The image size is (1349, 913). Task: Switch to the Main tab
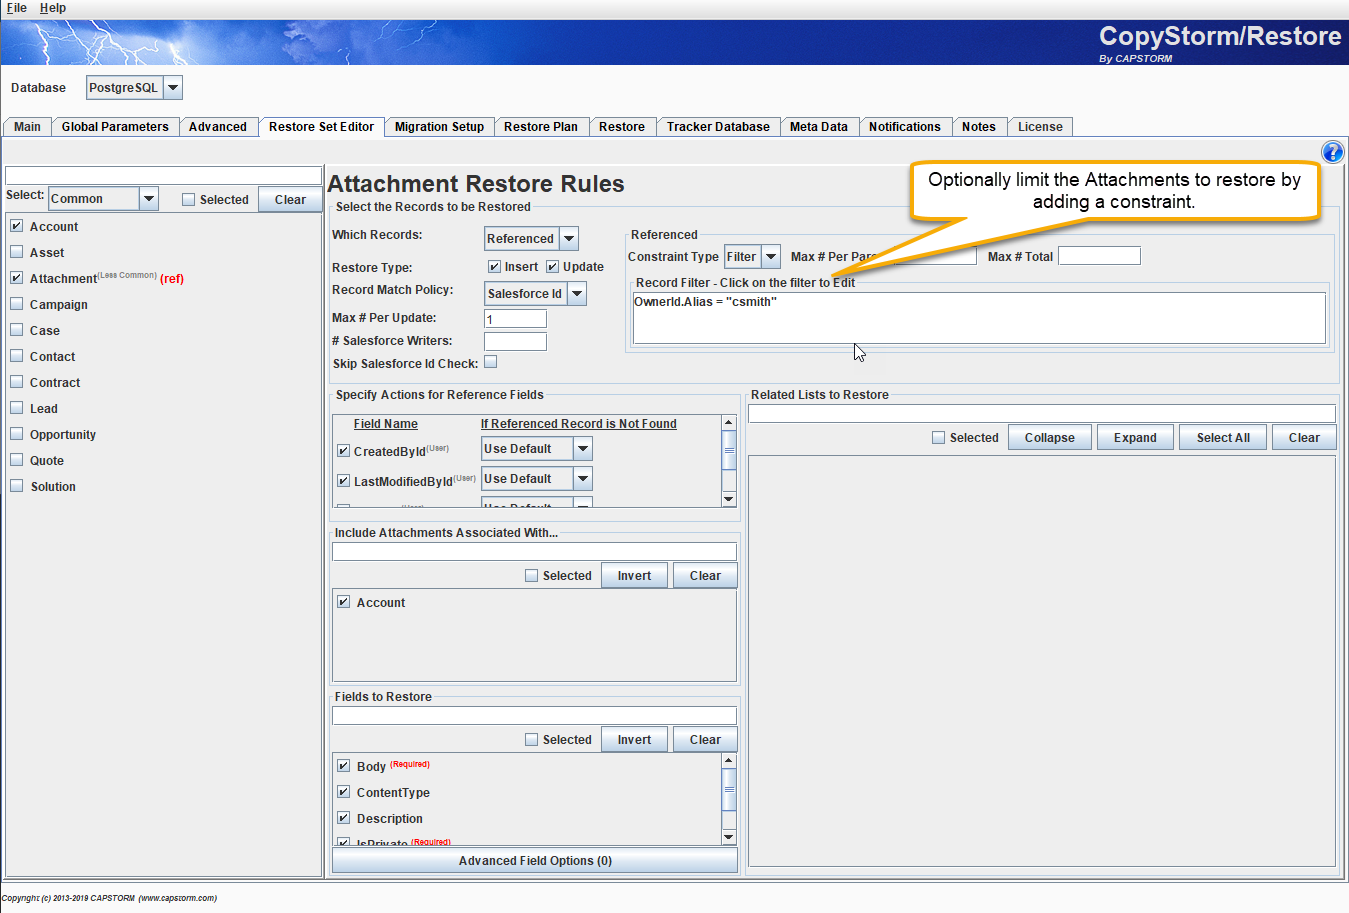27,127
